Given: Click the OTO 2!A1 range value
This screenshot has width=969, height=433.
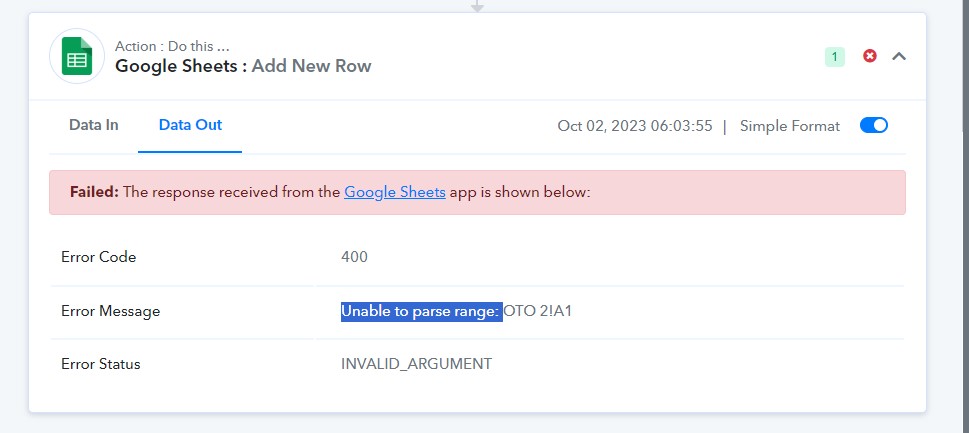Looking at the screenshot, I should tap(538, 311).
